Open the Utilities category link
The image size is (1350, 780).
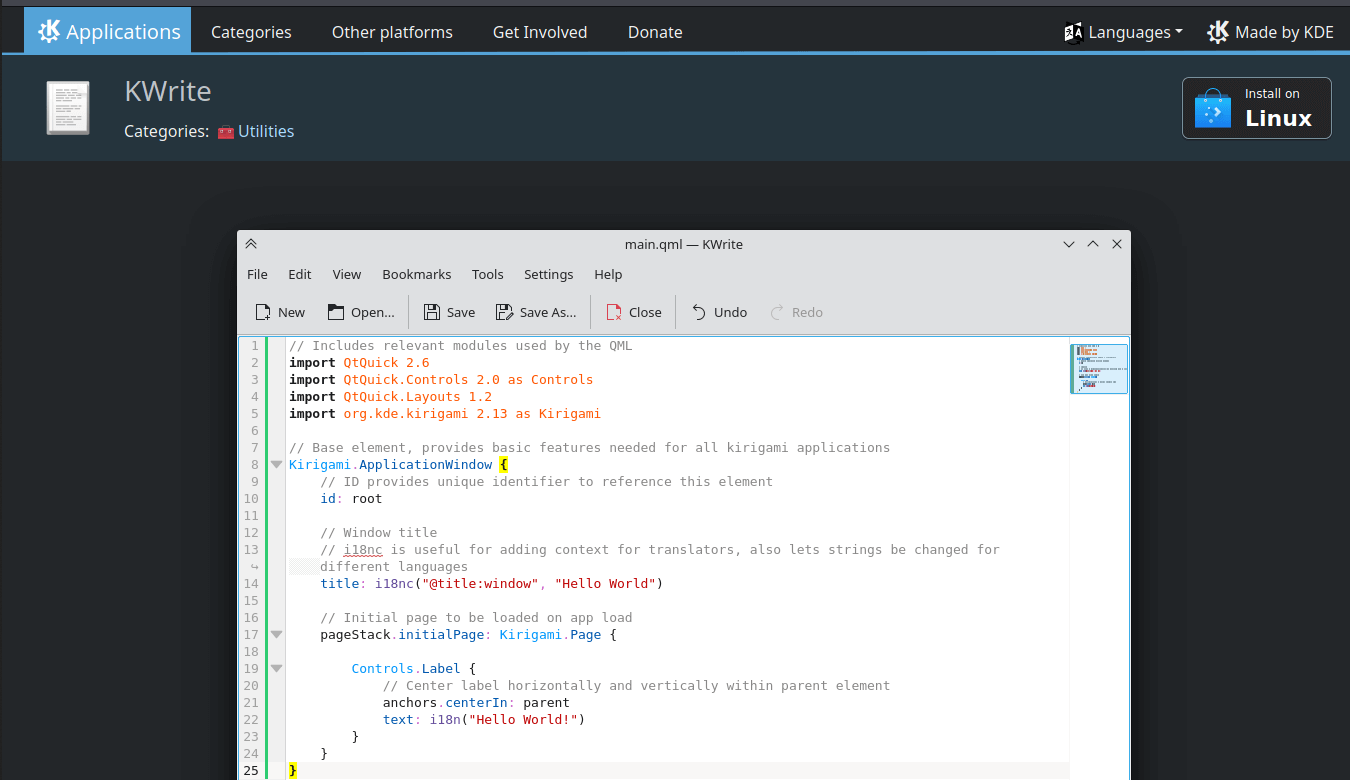tap(266, 131)
